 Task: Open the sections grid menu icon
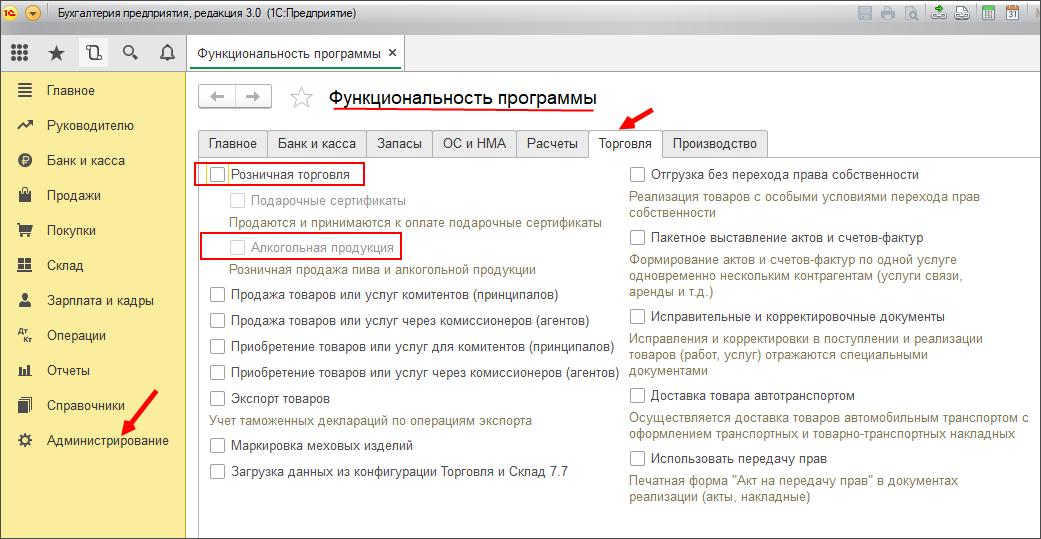pyautogui.click(x=20, y=53)
